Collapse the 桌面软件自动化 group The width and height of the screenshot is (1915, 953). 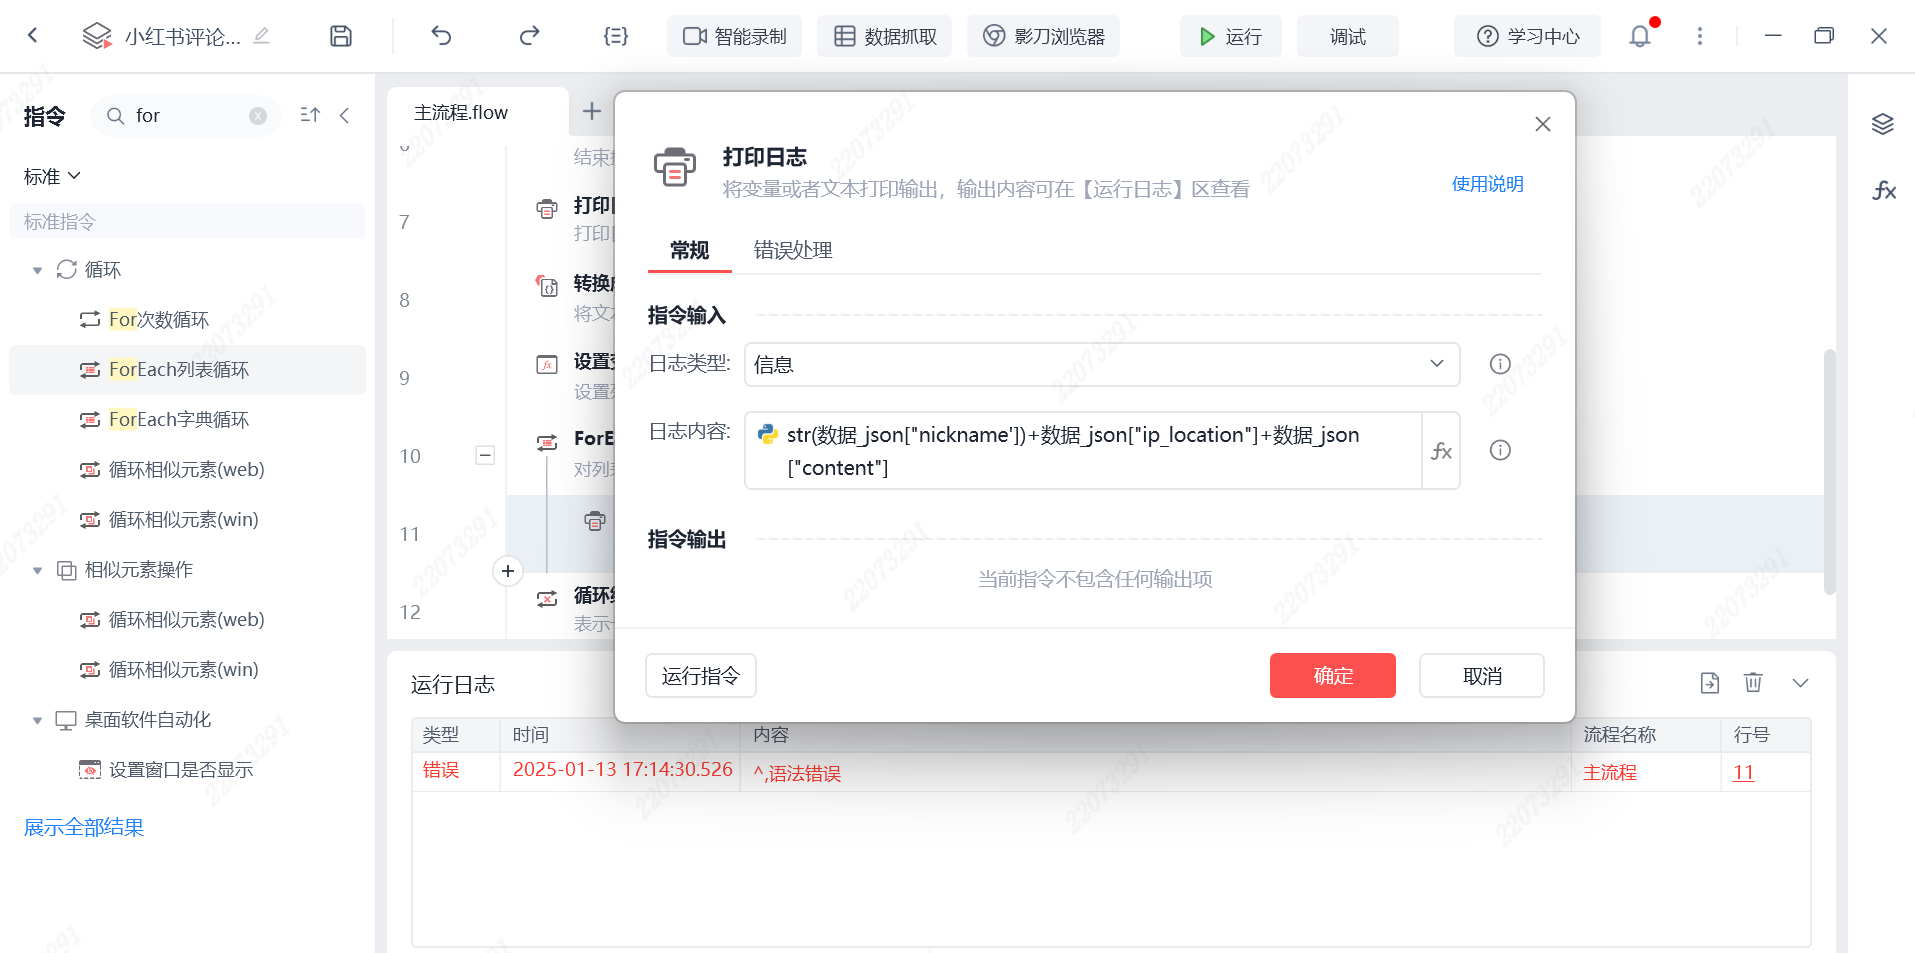(x=38, y=720)
